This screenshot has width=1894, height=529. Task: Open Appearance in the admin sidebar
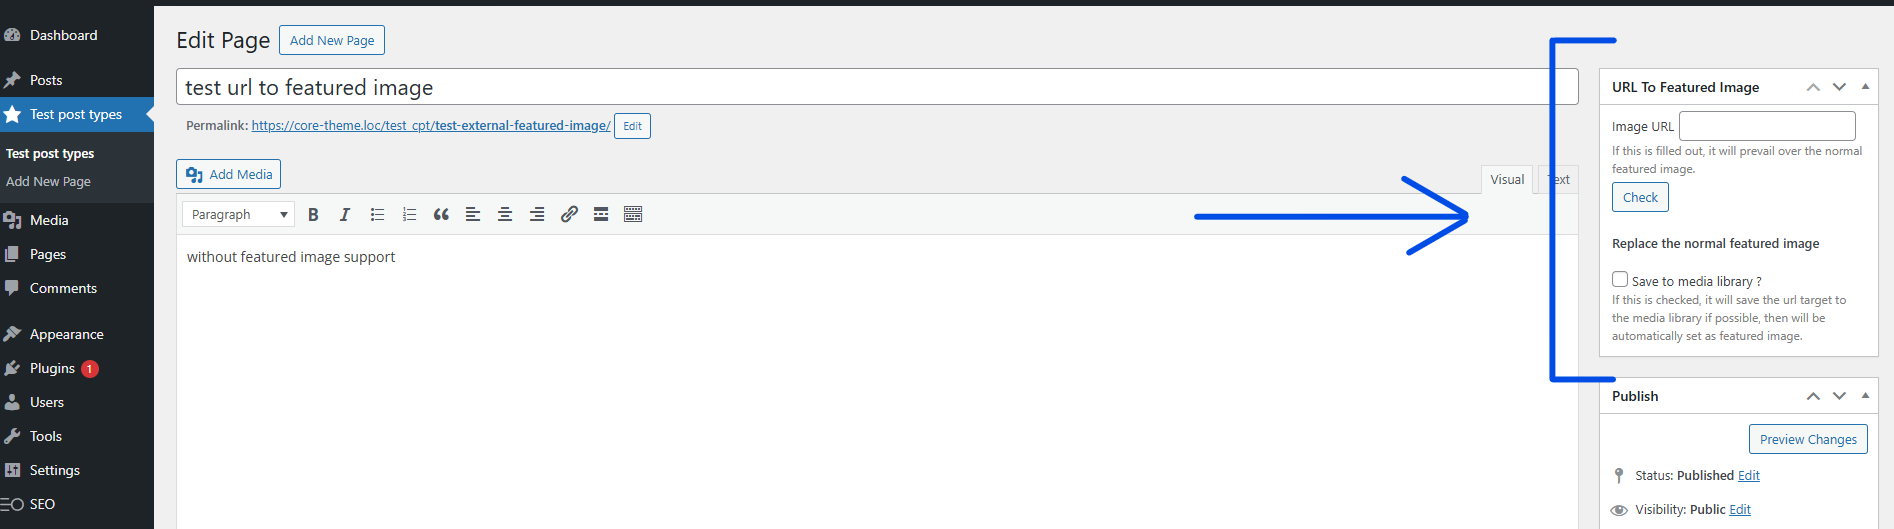[66, 334]
